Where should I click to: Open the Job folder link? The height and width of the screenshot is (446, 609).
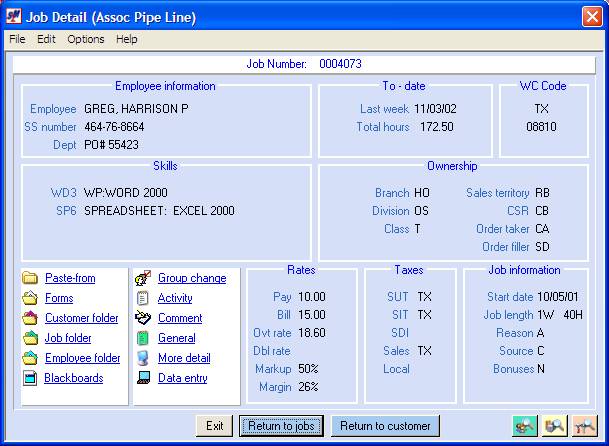(x=68, y=338)
